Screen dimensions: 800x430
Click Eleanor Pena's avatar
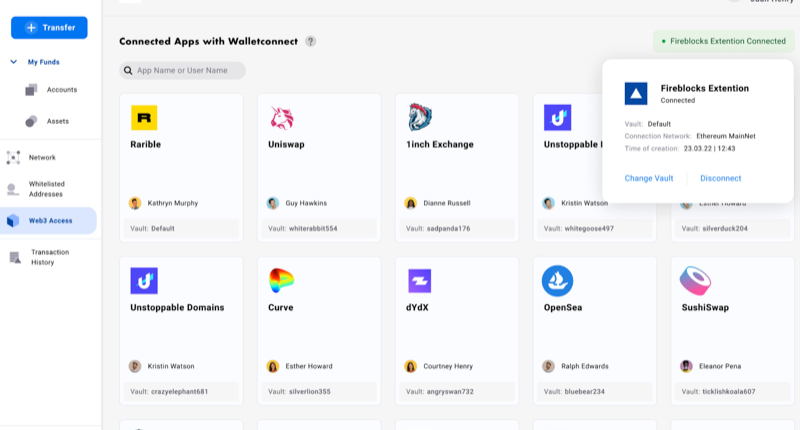pyautogui.click(x=686, y=366)
